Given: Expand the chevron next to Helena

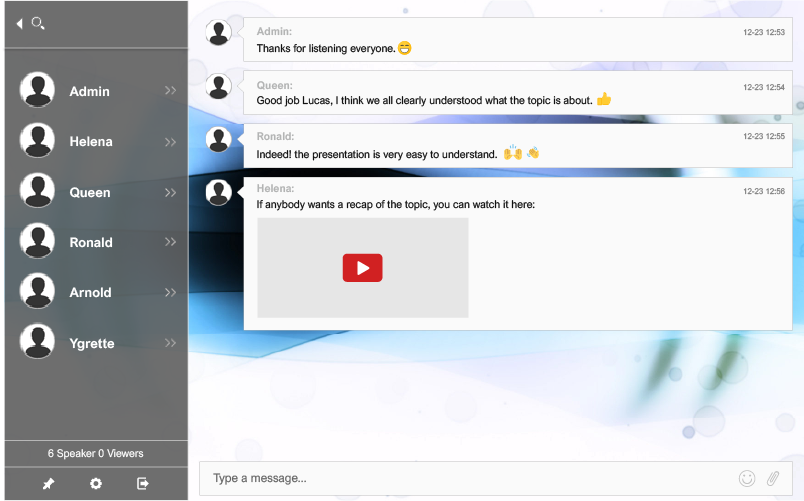Looking at the screenshot, I should pyautogui.click(x=170, y=141).
